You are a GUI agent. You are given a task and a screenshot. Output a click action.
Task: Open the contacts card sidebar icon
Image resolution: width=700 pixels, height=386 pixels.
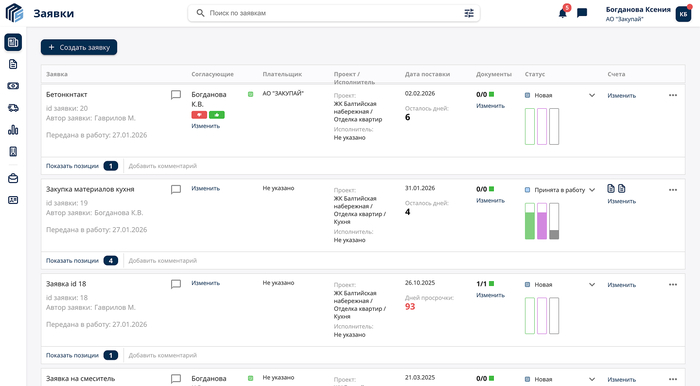coord(13,200)
